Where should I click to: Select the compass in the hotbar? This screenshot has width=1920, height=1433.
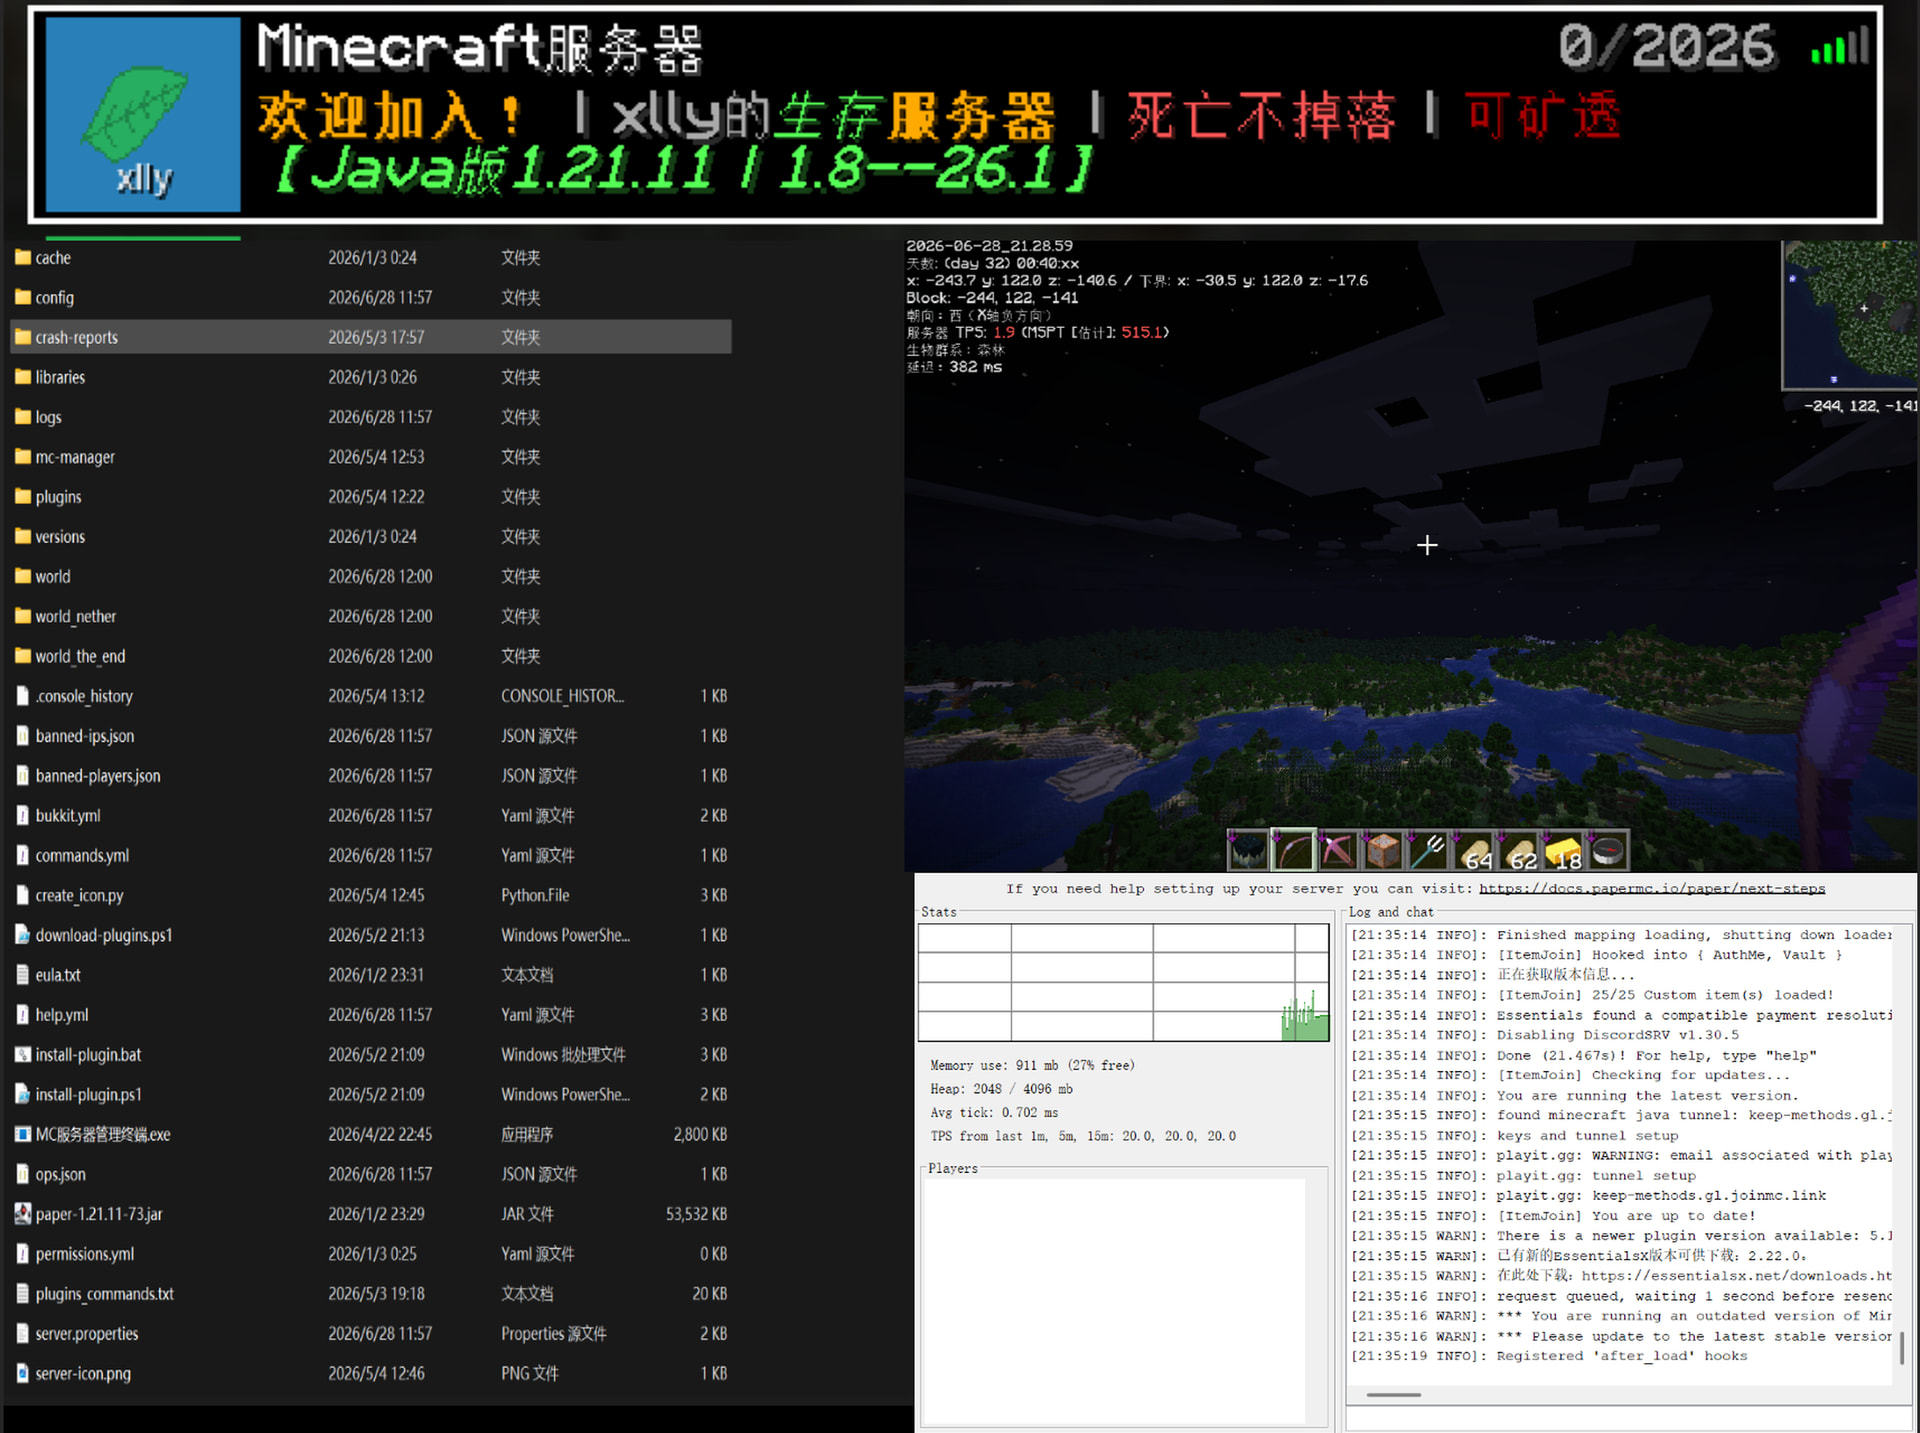(x=1608, y=851)
